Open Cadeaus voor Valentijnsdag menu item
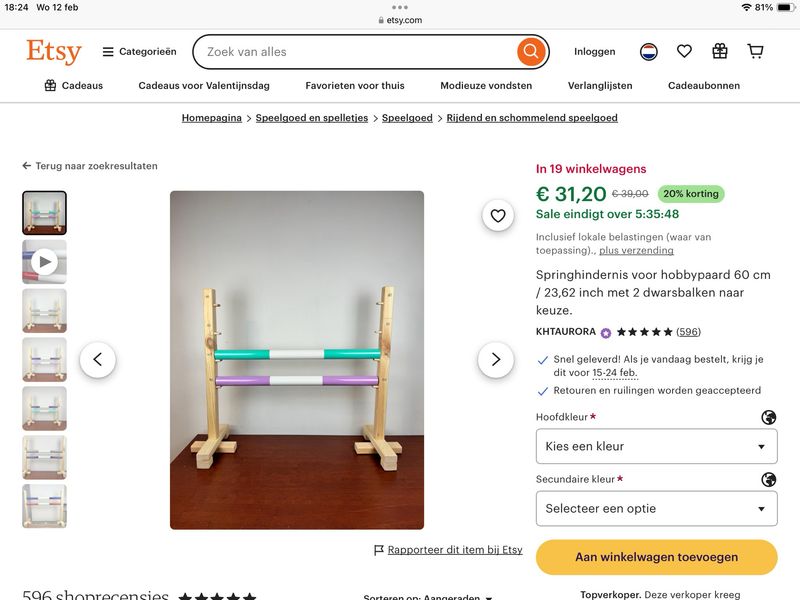 pos(204,86)
